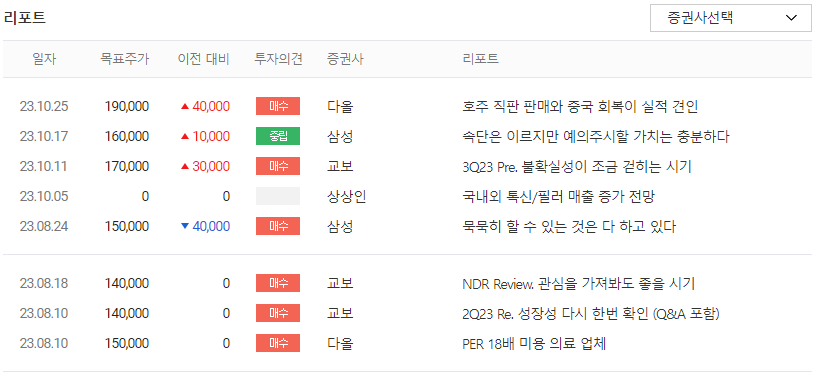Viewport: 823px width, 383px height.
Task: Click target price 170,000
Action: (x=126, y=167)
